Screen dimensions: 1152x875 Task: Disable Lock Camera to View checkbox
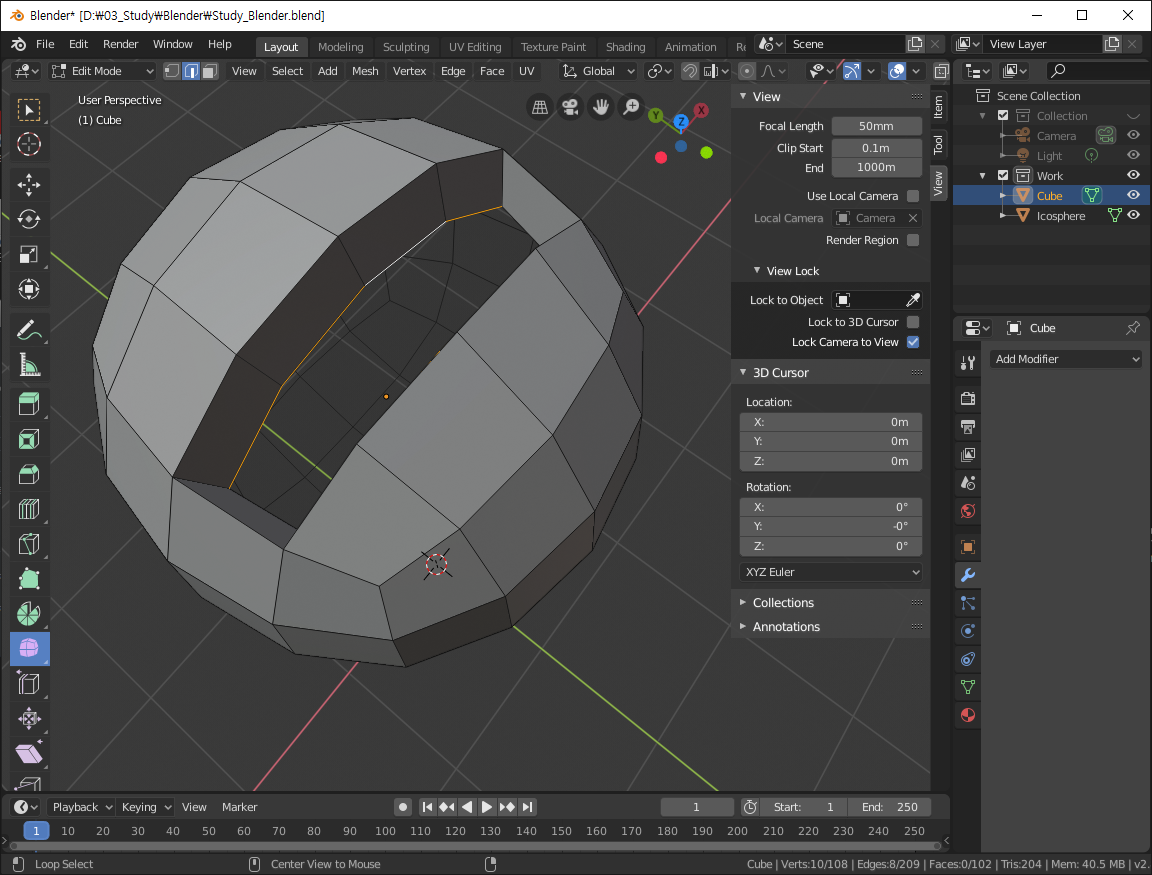click(x=913, y=342)
